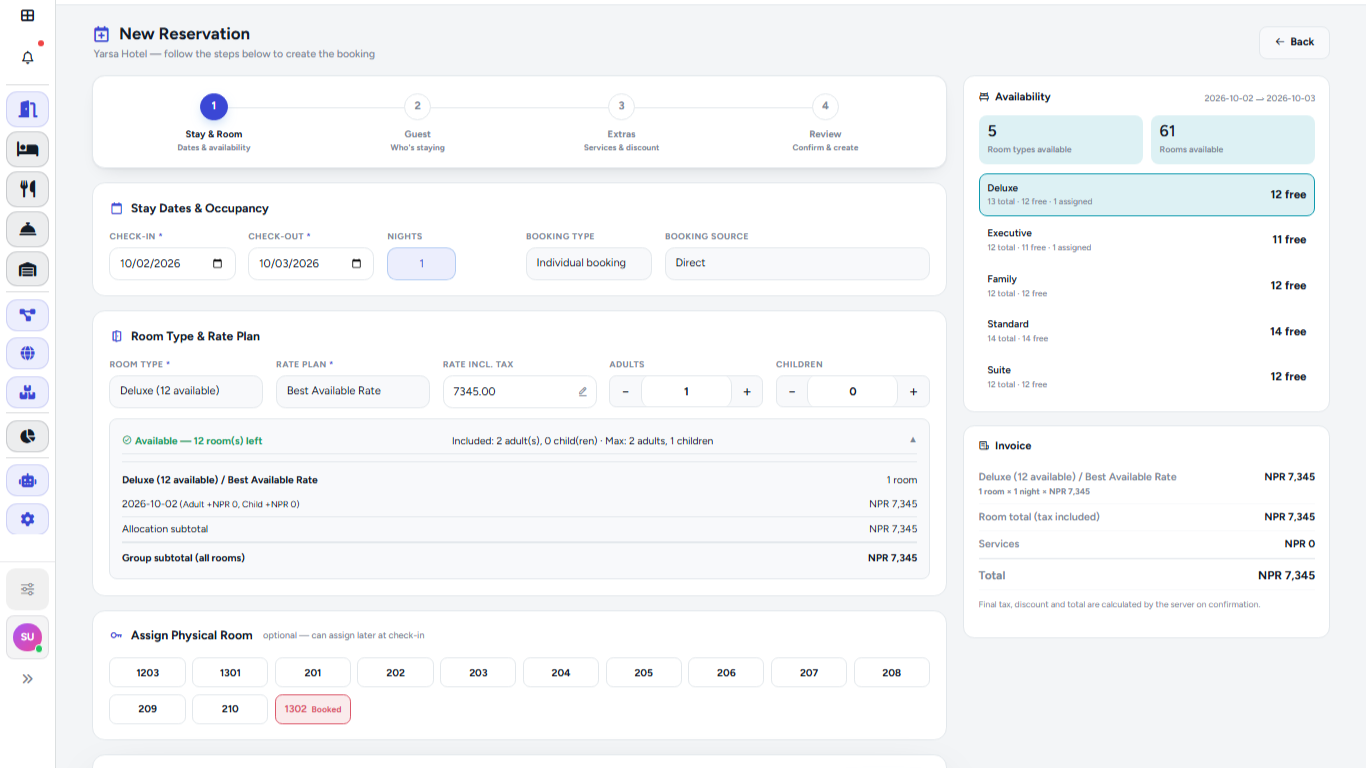Screen dimensions: 1366x768
Task: Open the room service cloche icon
Action: click(27, 229)
